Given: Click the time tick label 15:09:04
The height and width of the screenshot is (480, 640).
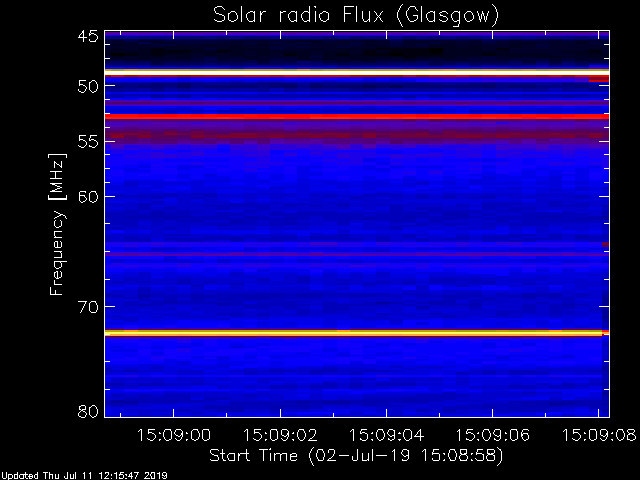Looking at the screenshot, I should [x=386, y=436].
